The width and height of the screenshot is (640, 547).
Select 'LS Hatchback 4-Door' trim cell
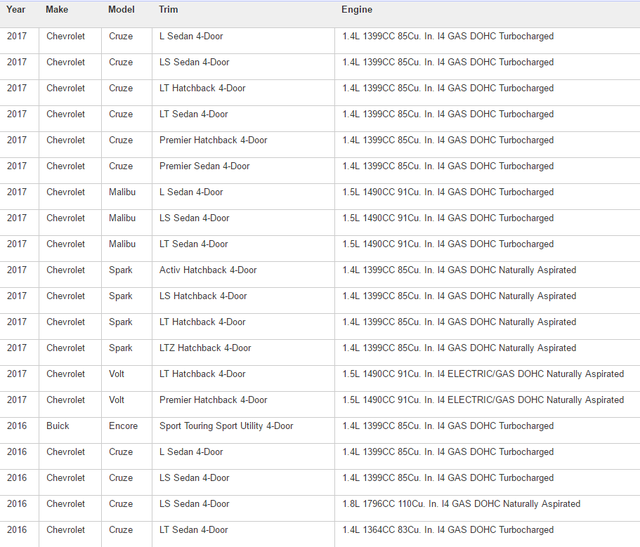point(203,296)
